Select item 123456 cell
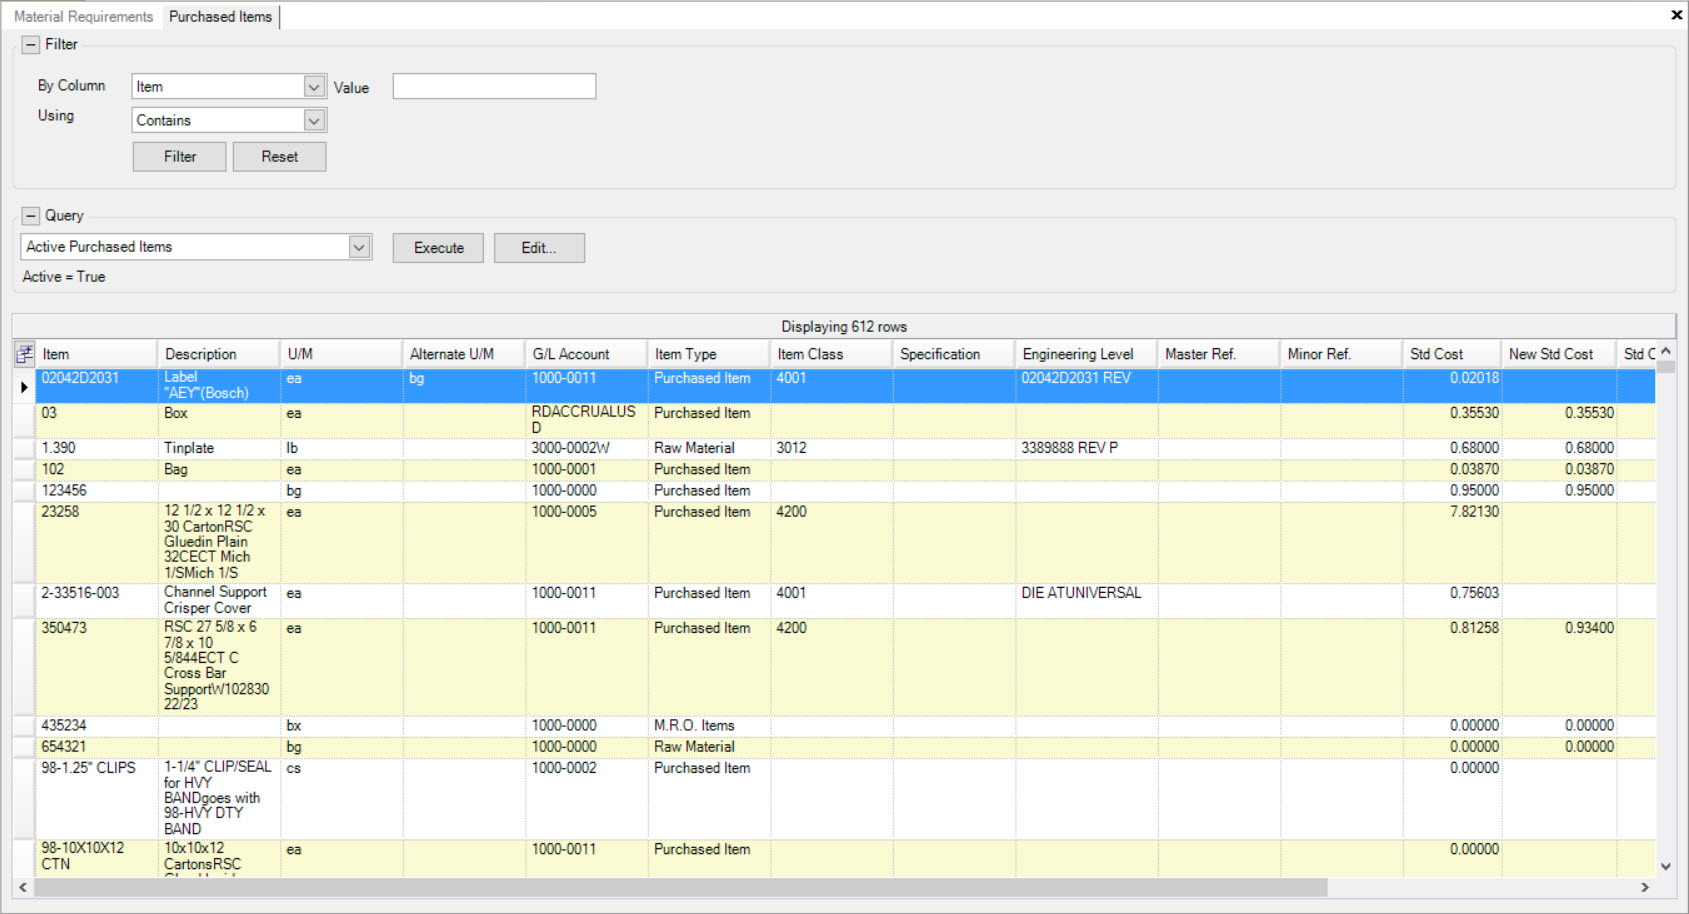The image size is (1689, 914). point(96,490)
